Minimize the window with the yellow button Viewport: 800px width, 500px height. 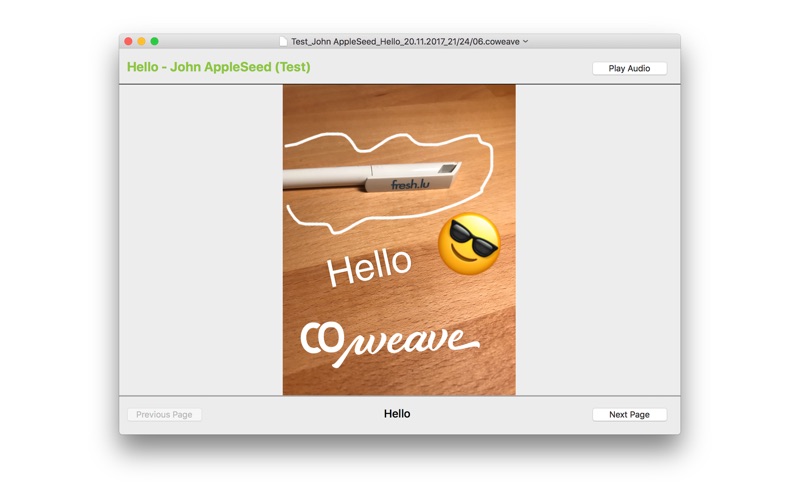141,41
